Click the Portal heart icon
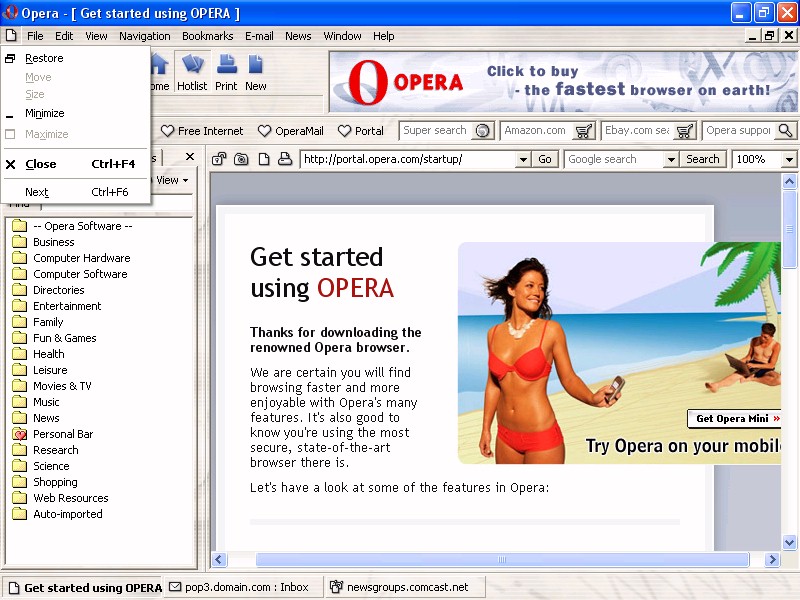800x600 pixels. pyautogui.click(x=344, y=131)
